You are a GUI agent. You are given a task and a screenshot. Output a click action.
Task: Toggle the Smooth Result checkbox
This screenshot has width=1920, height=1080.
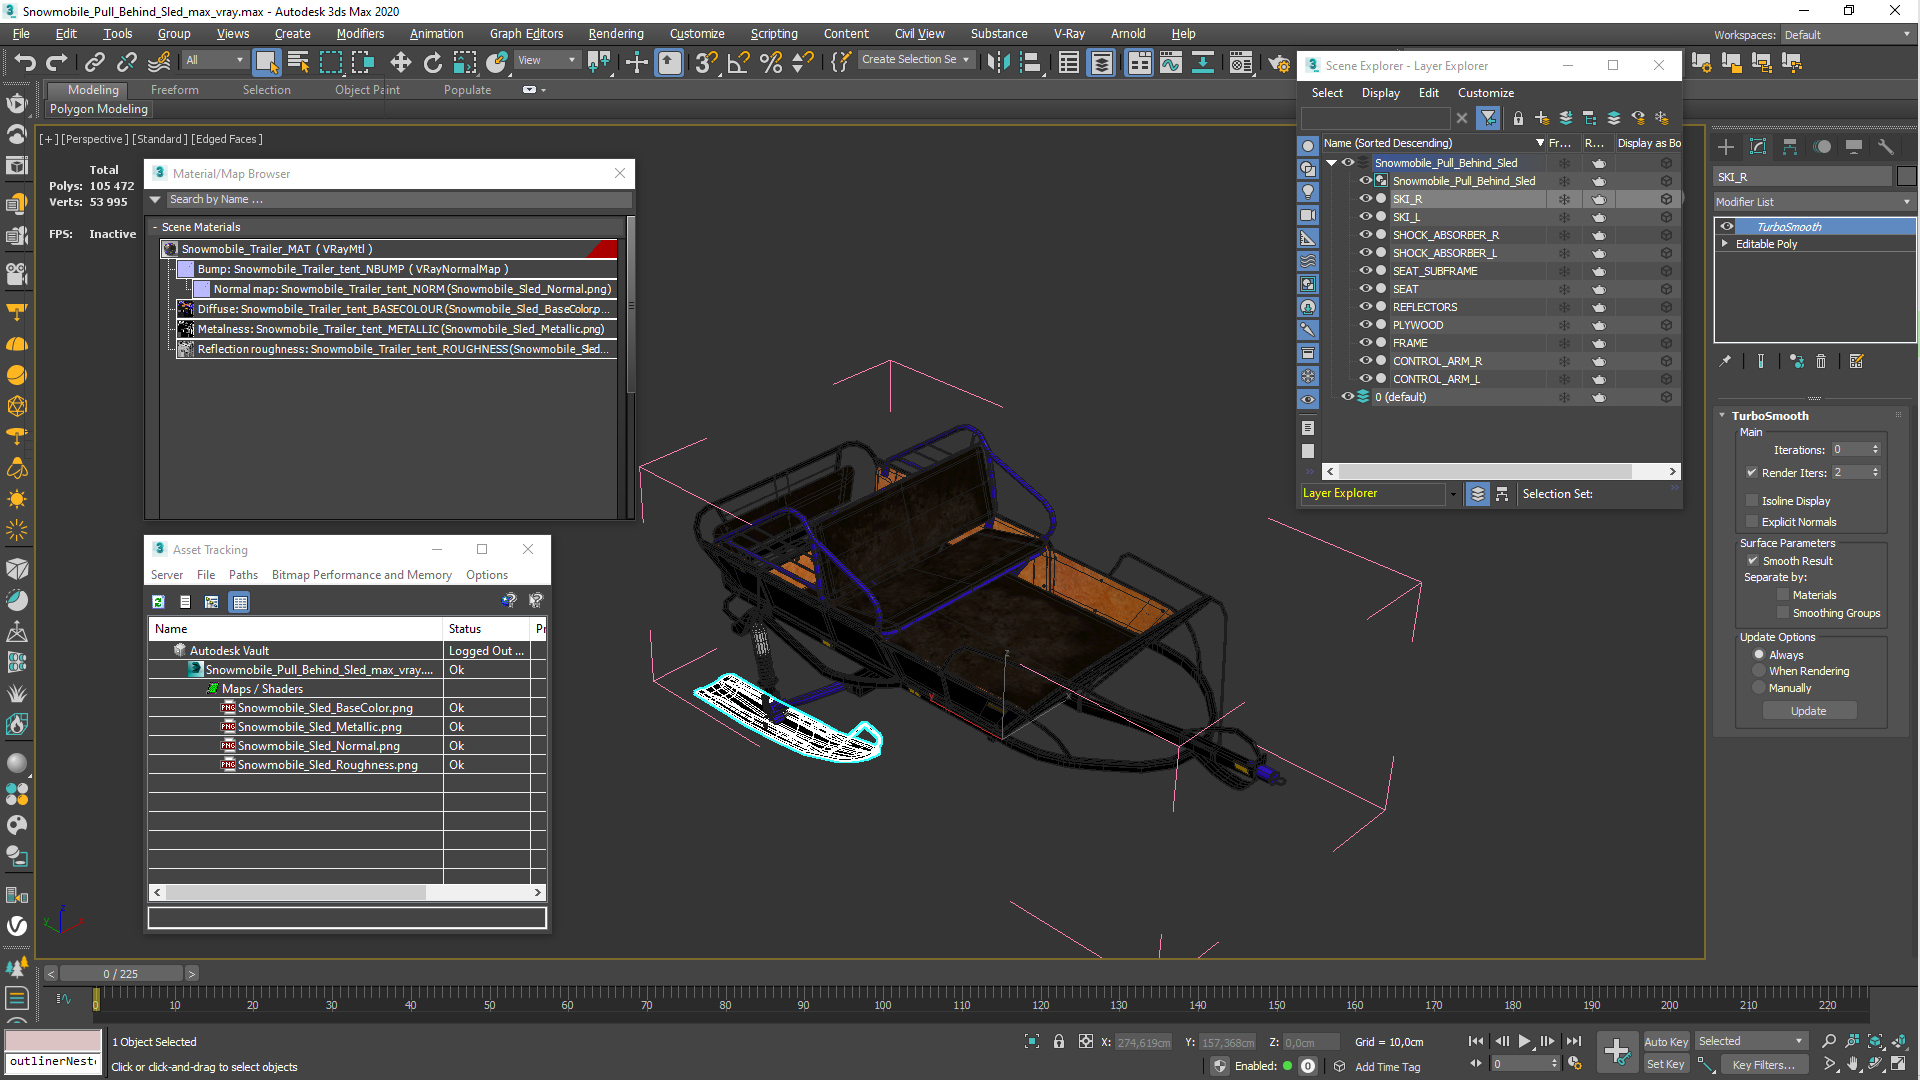1753,561
